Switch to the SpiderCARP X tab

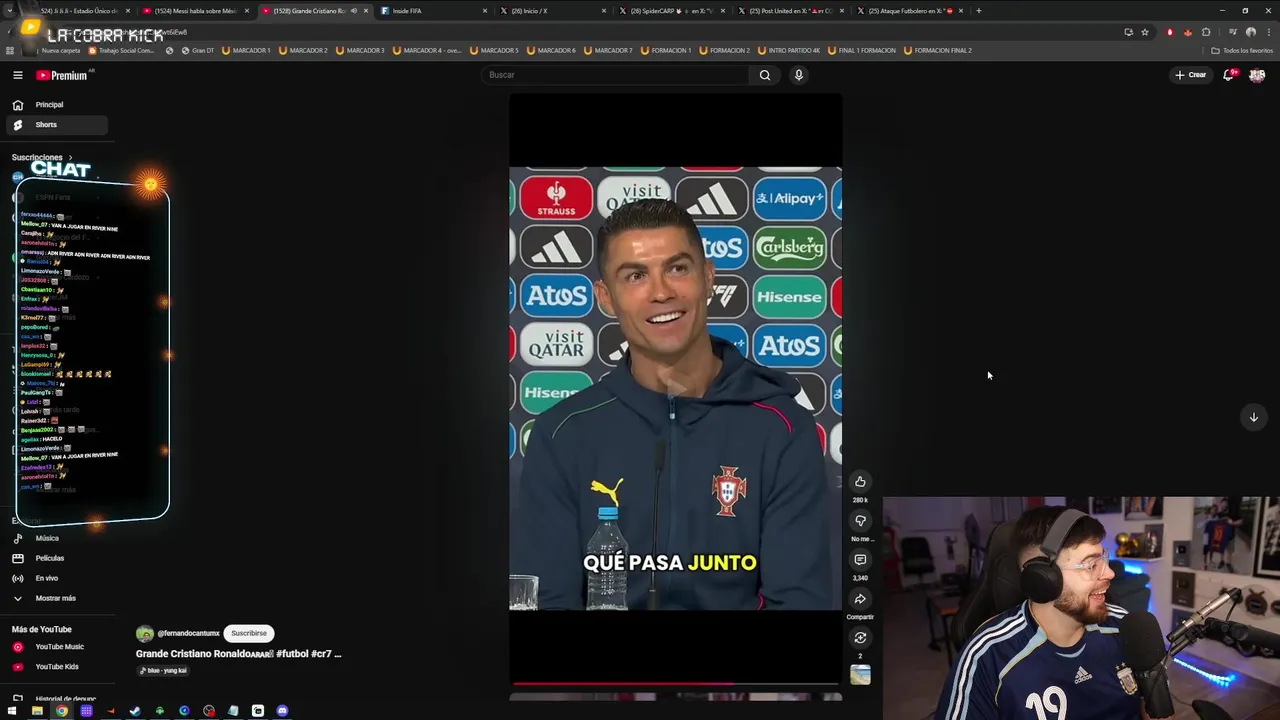pos(670,11)
